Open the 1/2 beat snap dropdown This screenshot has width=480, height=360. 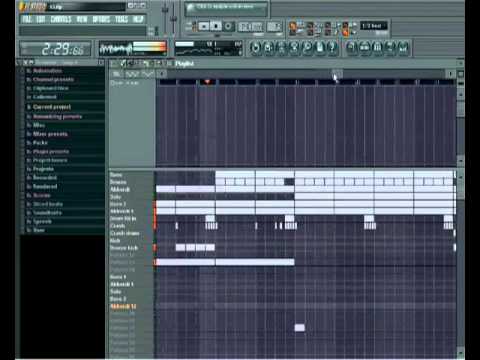374,26
